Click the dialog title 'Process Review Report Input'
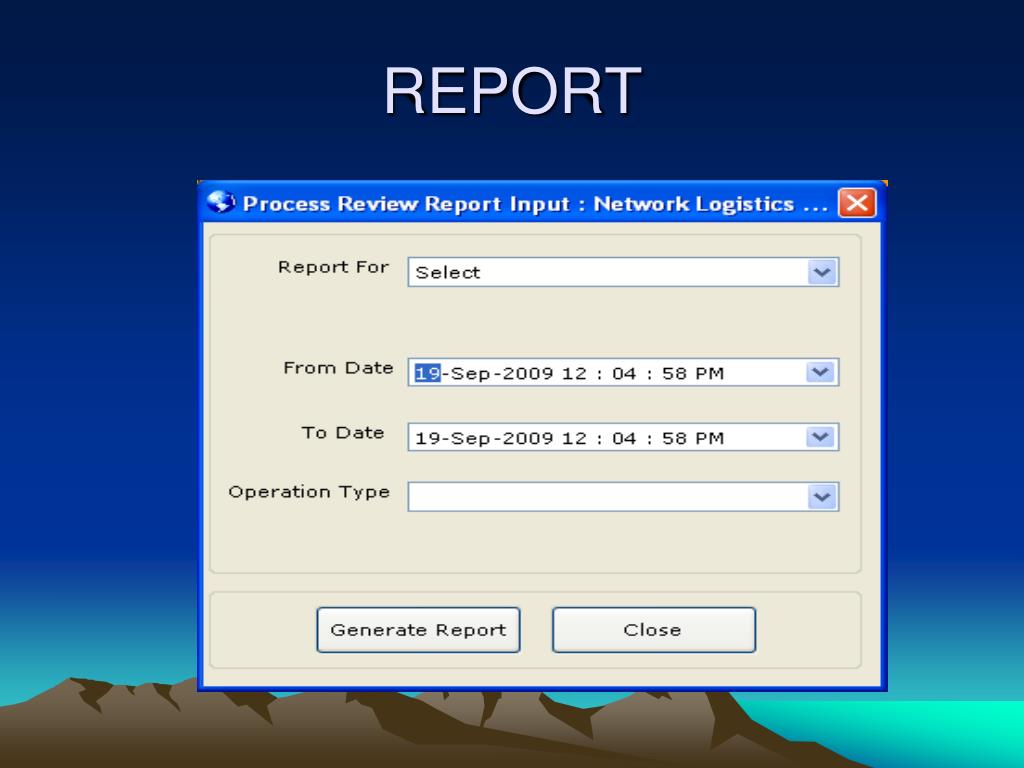Screen dimensions: 1024x768 [406, 204]
